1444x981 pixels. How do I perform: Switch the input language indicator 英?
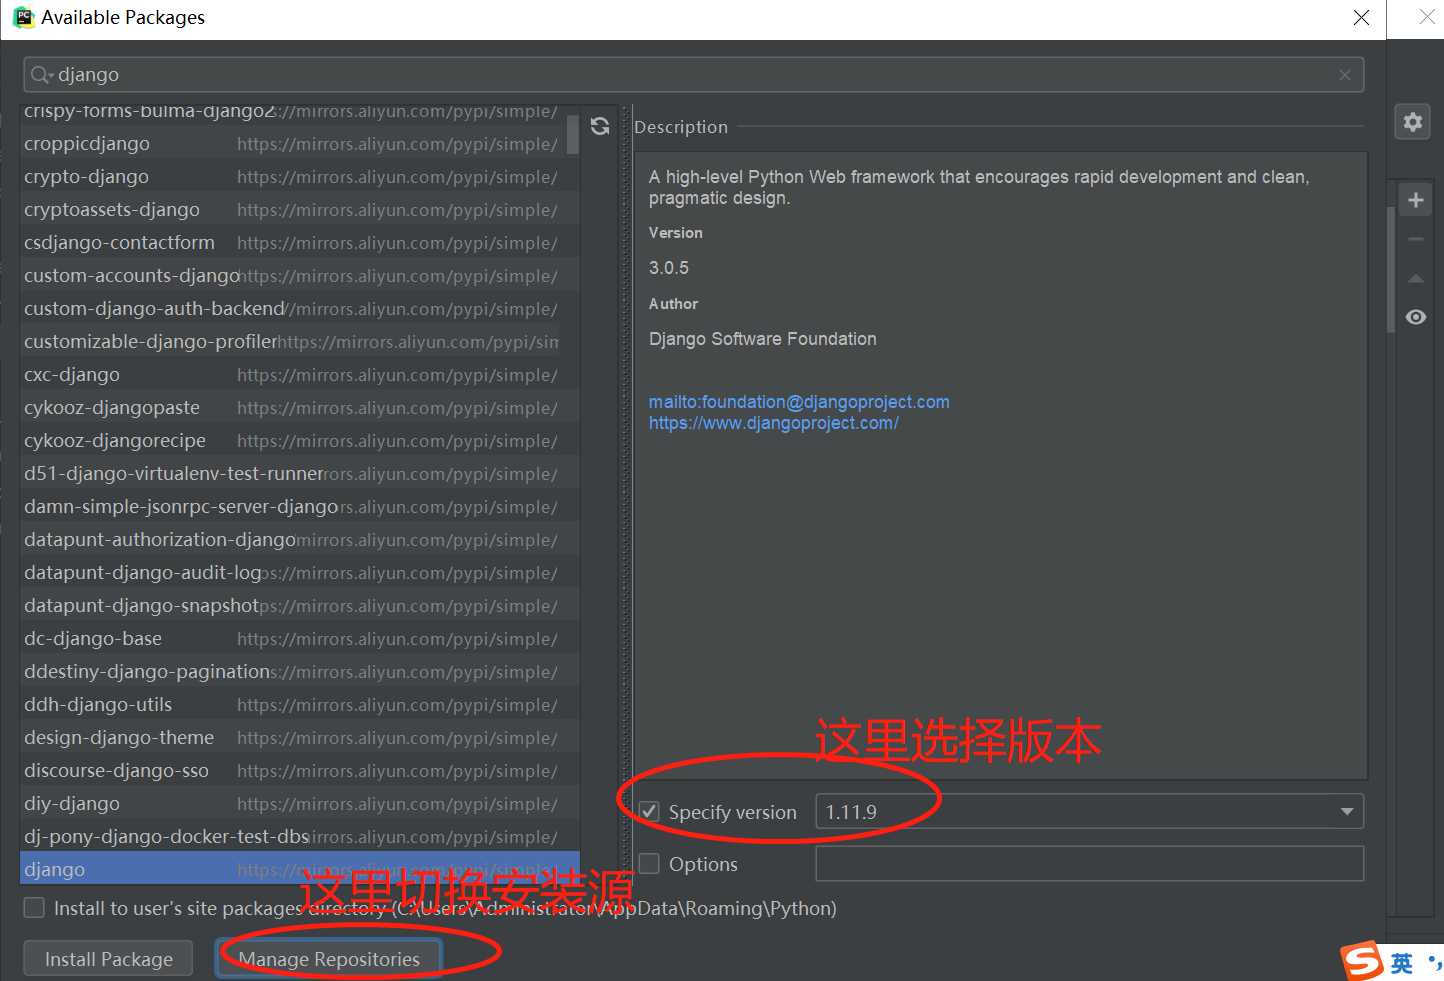tap(1402, 963)
